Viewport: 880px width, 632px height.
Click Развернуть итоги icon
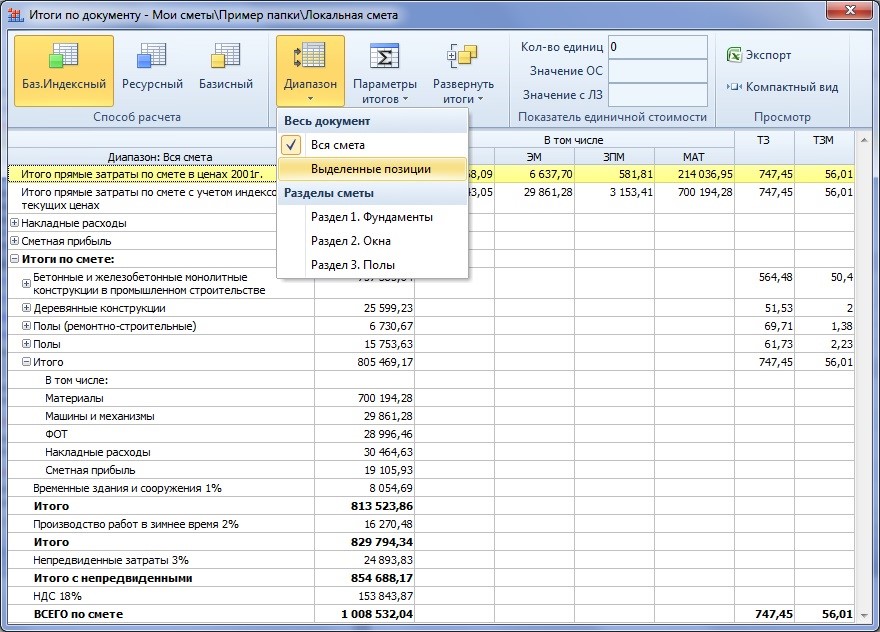[462, 56]
